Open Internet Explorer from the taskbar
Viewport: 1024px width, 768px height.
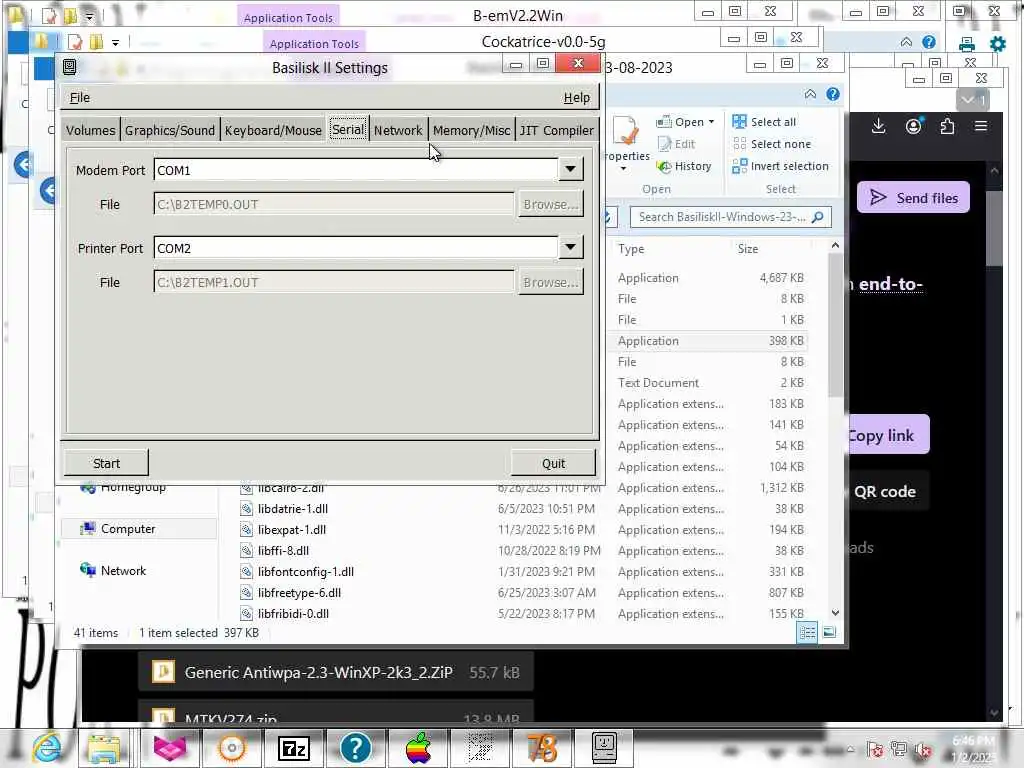46,748
